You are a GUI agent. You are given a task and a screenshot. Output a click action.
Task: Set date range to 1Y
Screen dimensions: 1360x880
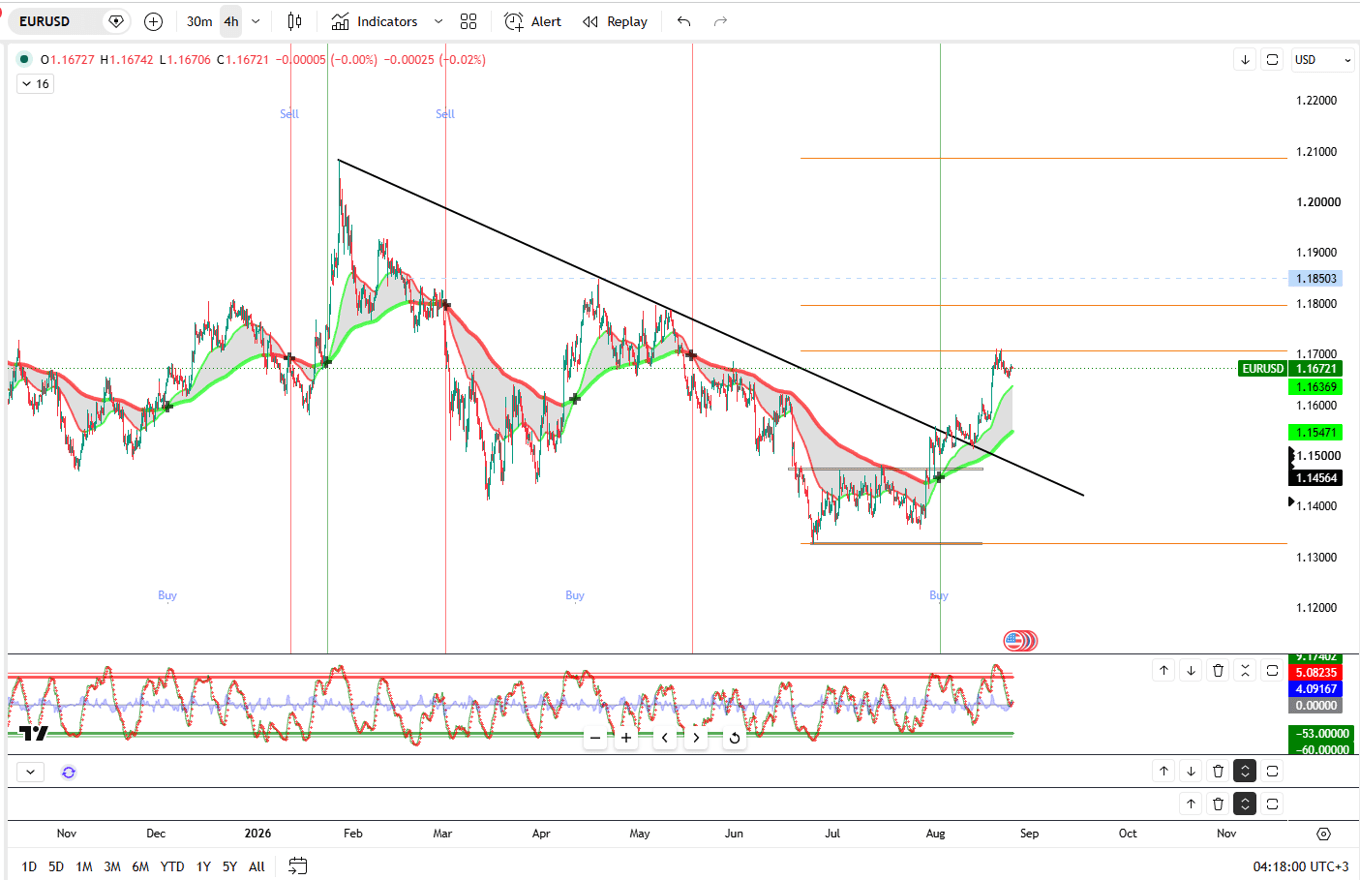[203, 866]
